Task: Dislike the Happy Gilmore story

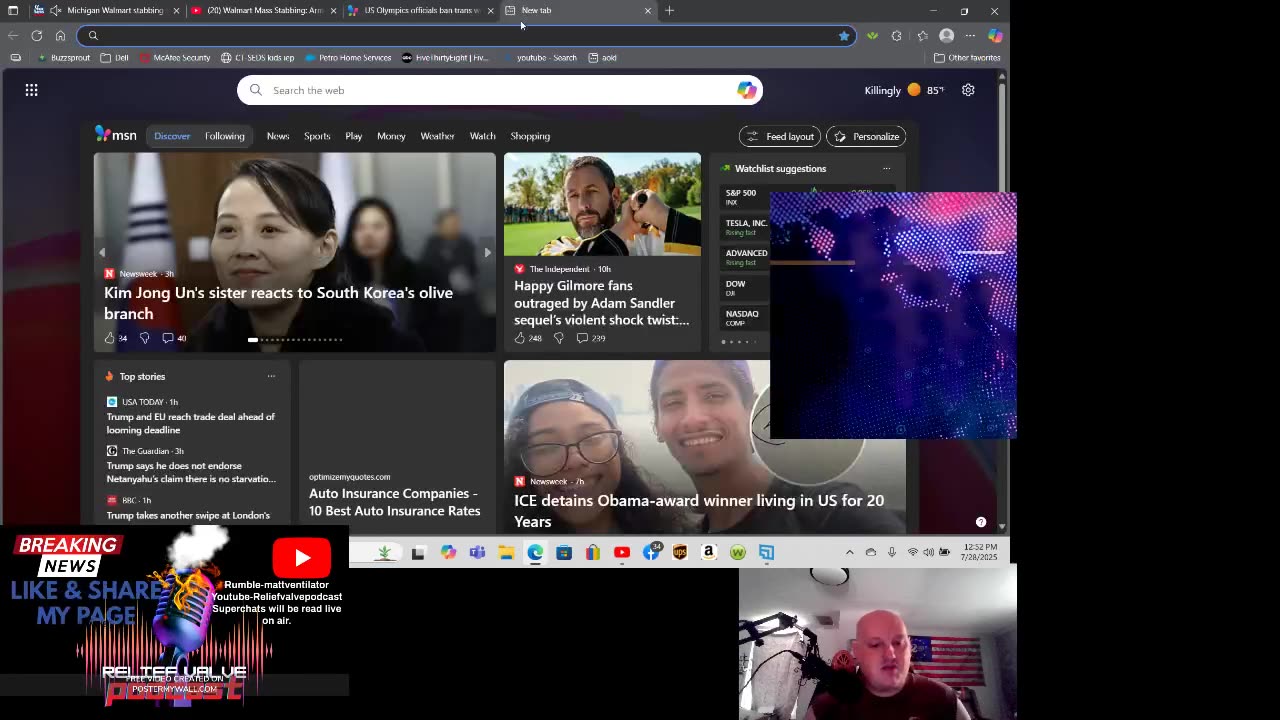Action: click(558, 338)
